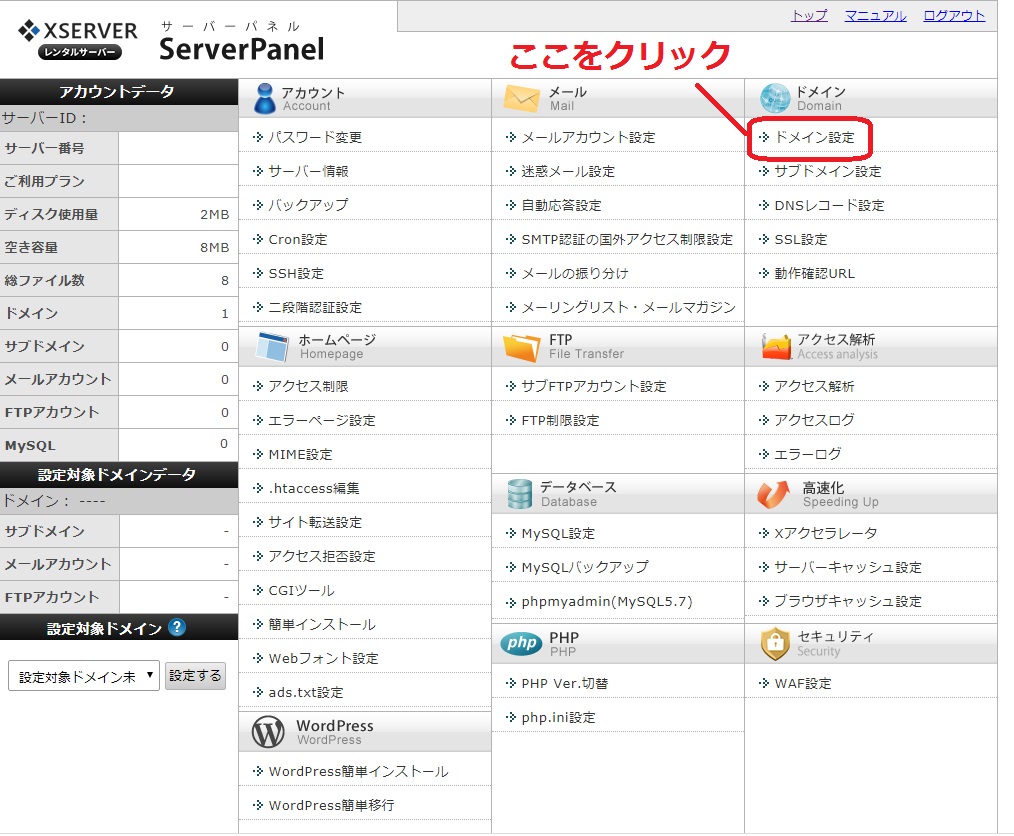The width and height of the screenshot is (1014, 836).
Task: Open メールの振り分け
Action: coord(575,273)
